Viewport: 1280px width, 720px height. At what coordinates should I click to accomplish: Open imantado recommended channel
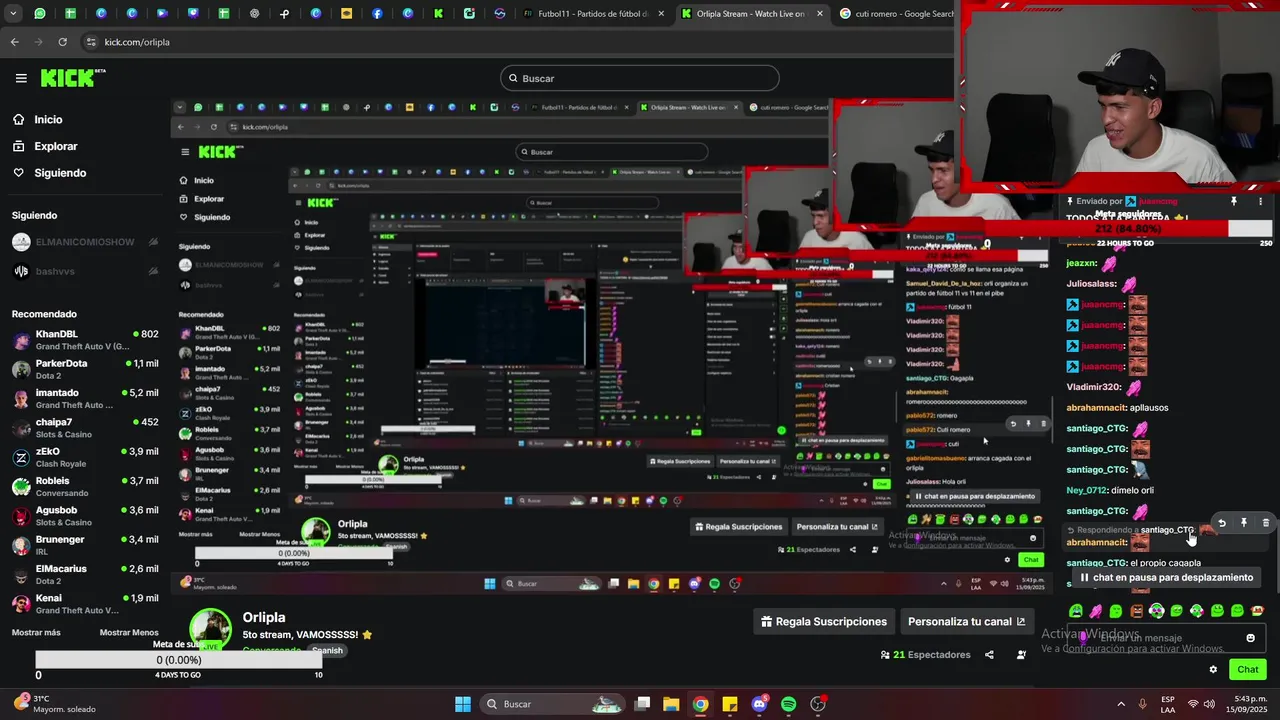pos(85,398)
